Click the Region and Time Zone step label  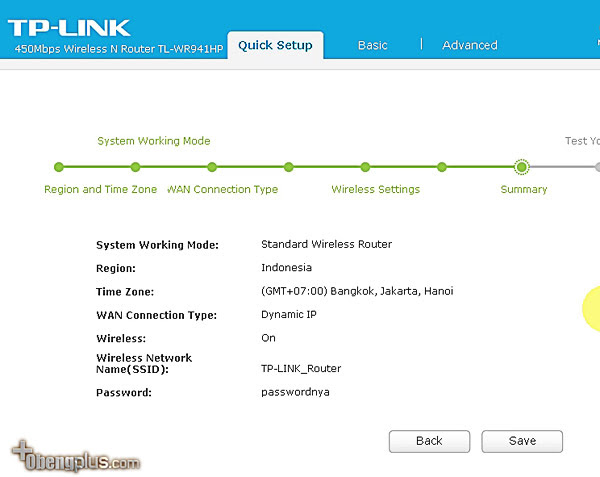click(x=100, y=189)
